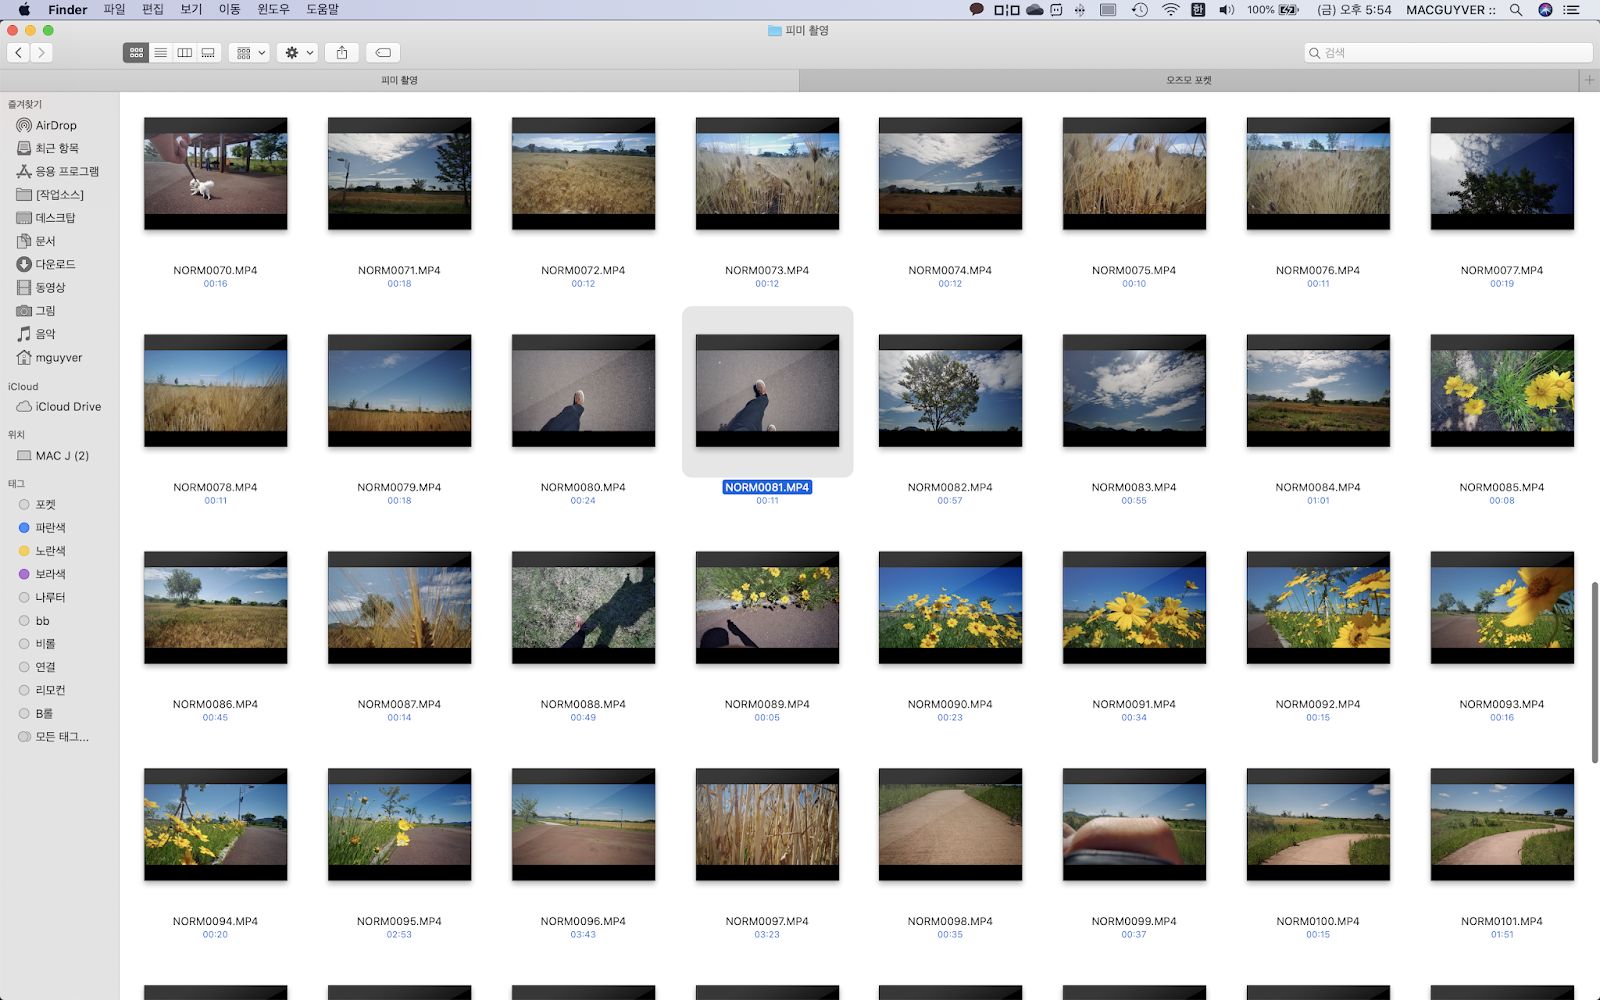The height and width of the screenshot is (1000, 1600).
Task: Click the NORM0097.MP4 filename label
Action: [767, 921]
